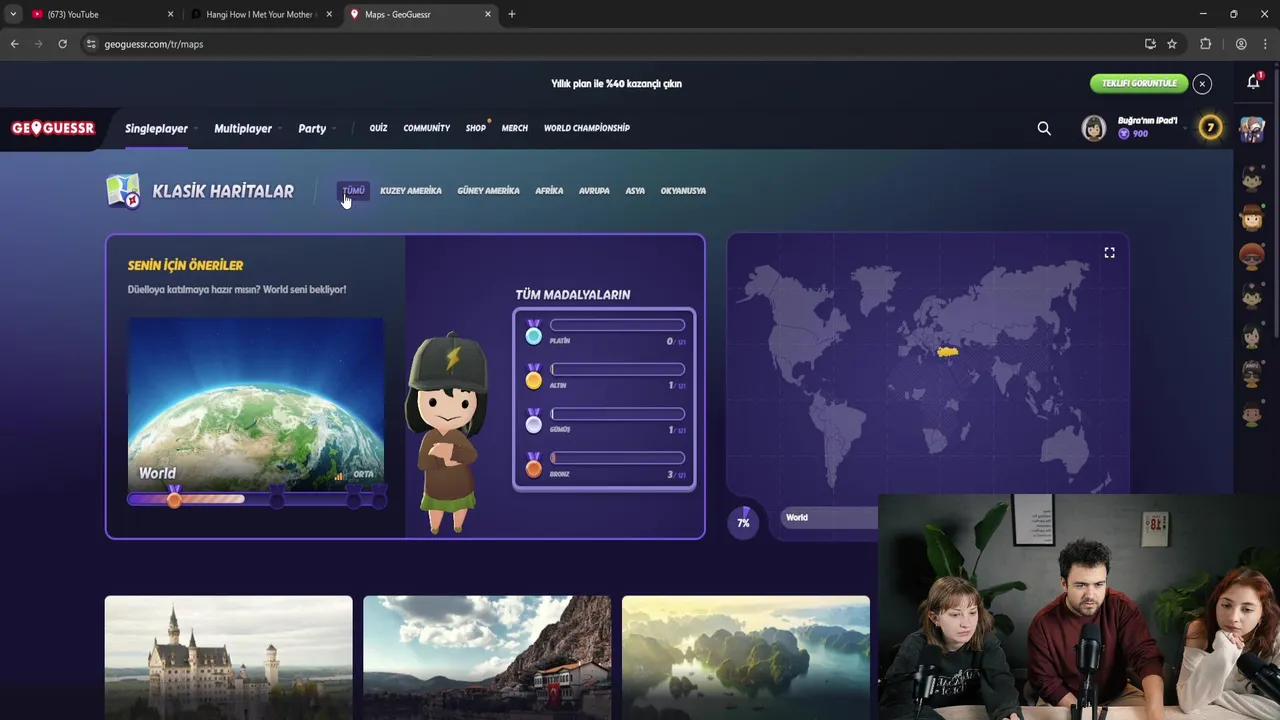Click the gold ALTIN medal icon

click(533, 377)
